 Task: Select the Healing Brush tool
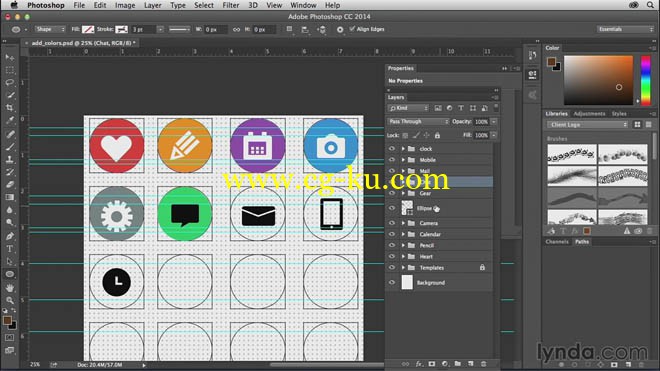(10, 134)
